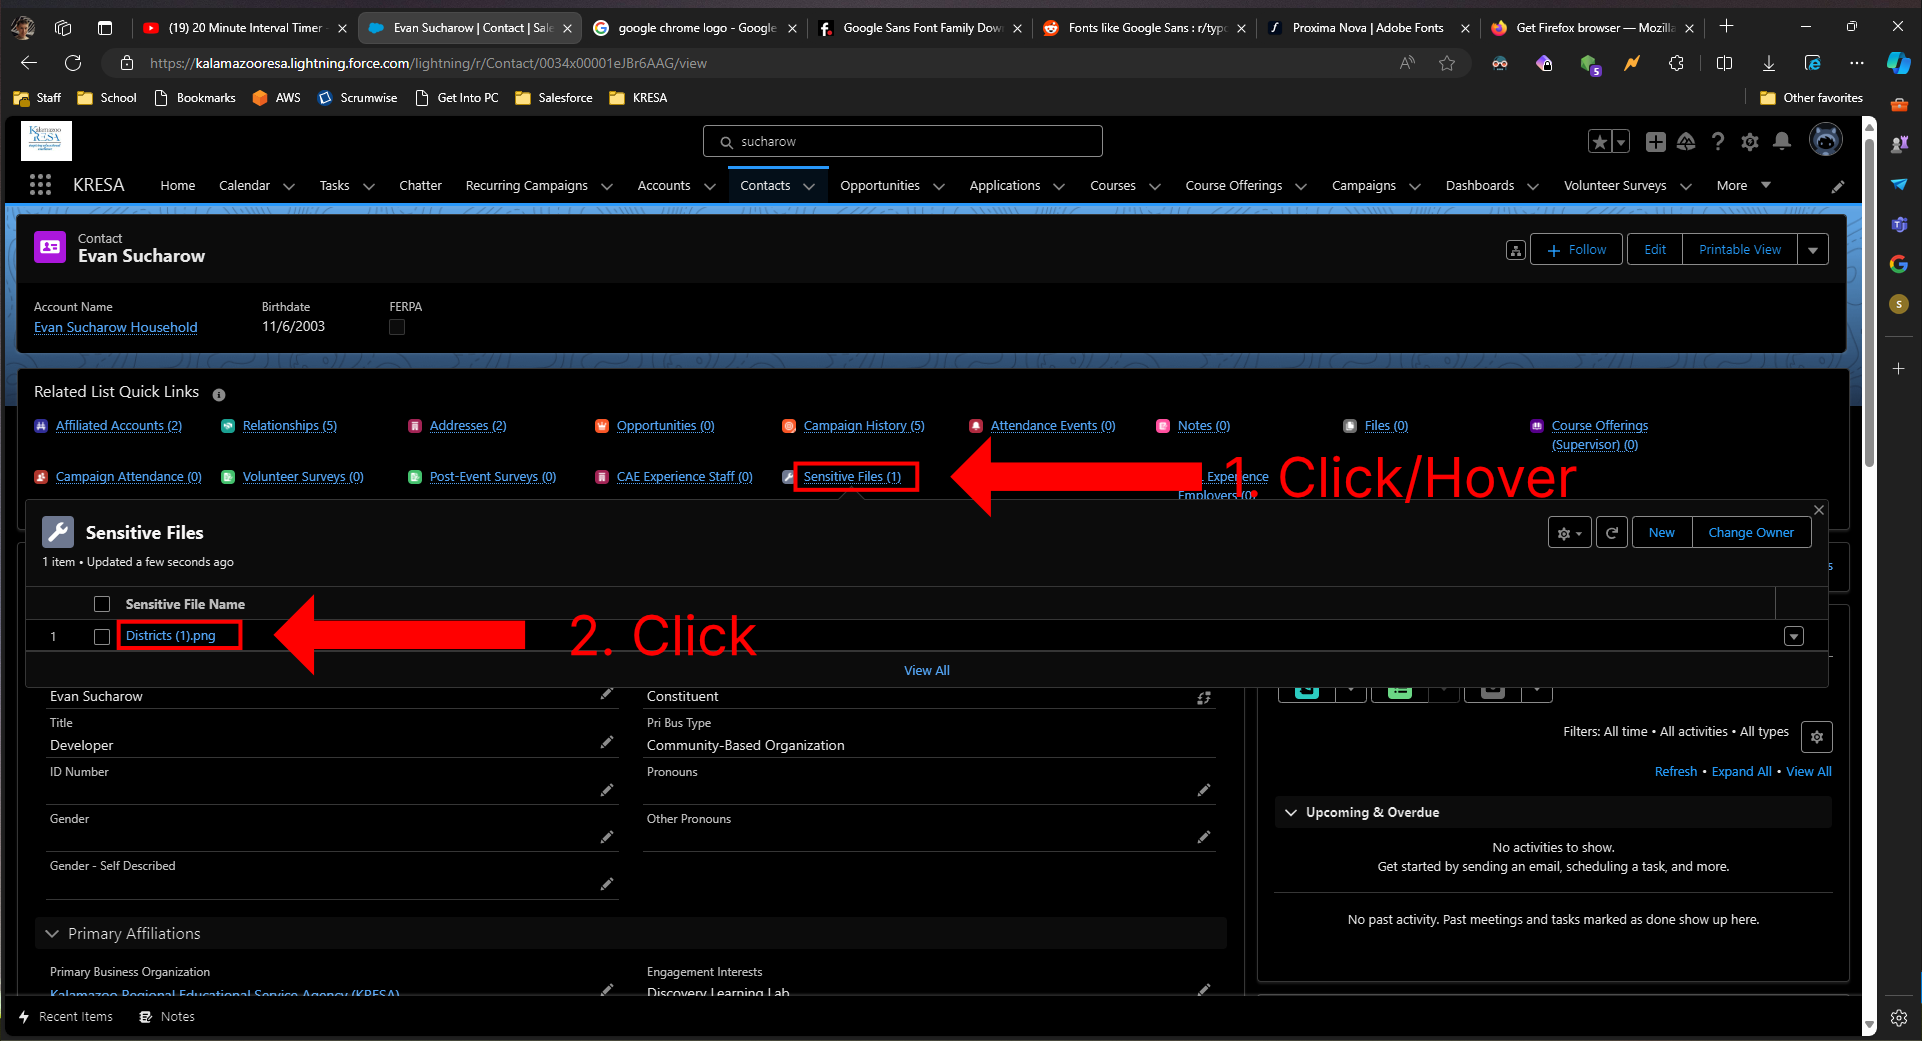
Task: Expand the Contacts tab dropdown chevron
Action: (809, 186)
